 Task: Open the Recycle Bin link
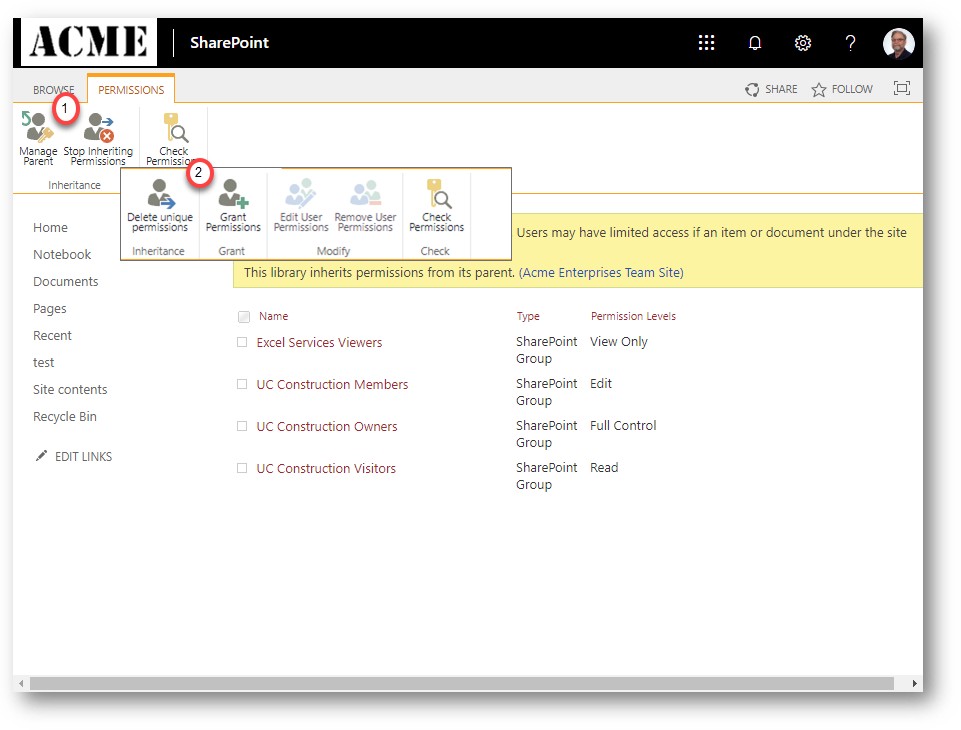[x=65, y=416]
